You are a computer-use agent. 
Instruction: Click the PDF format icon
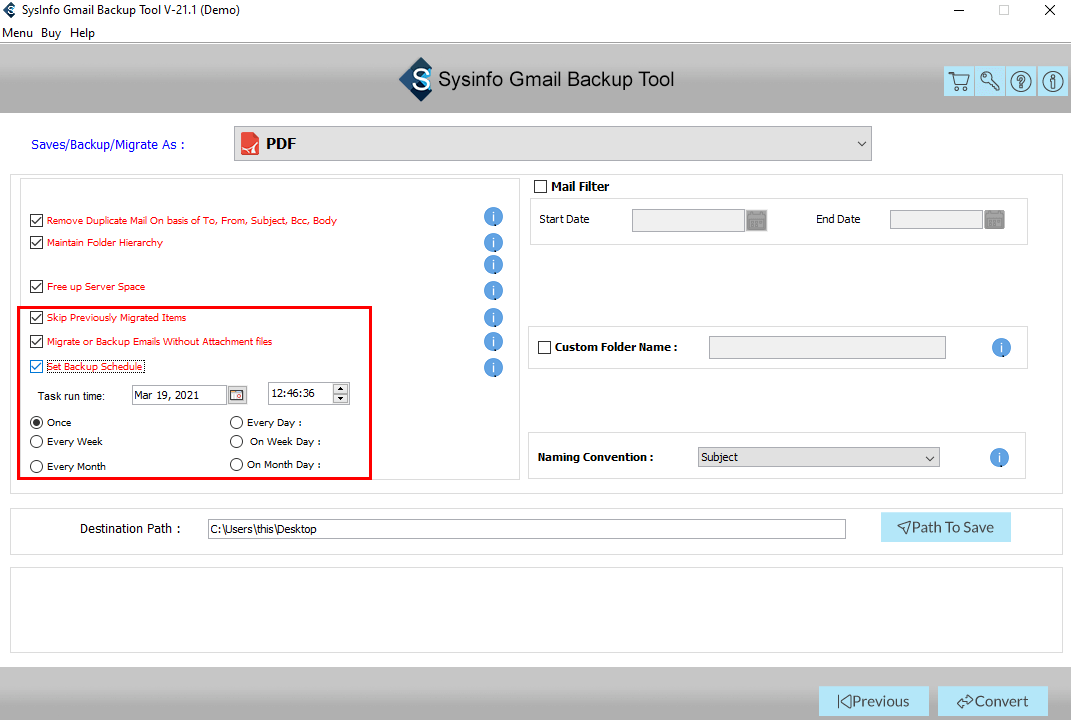tap(250, 143)
